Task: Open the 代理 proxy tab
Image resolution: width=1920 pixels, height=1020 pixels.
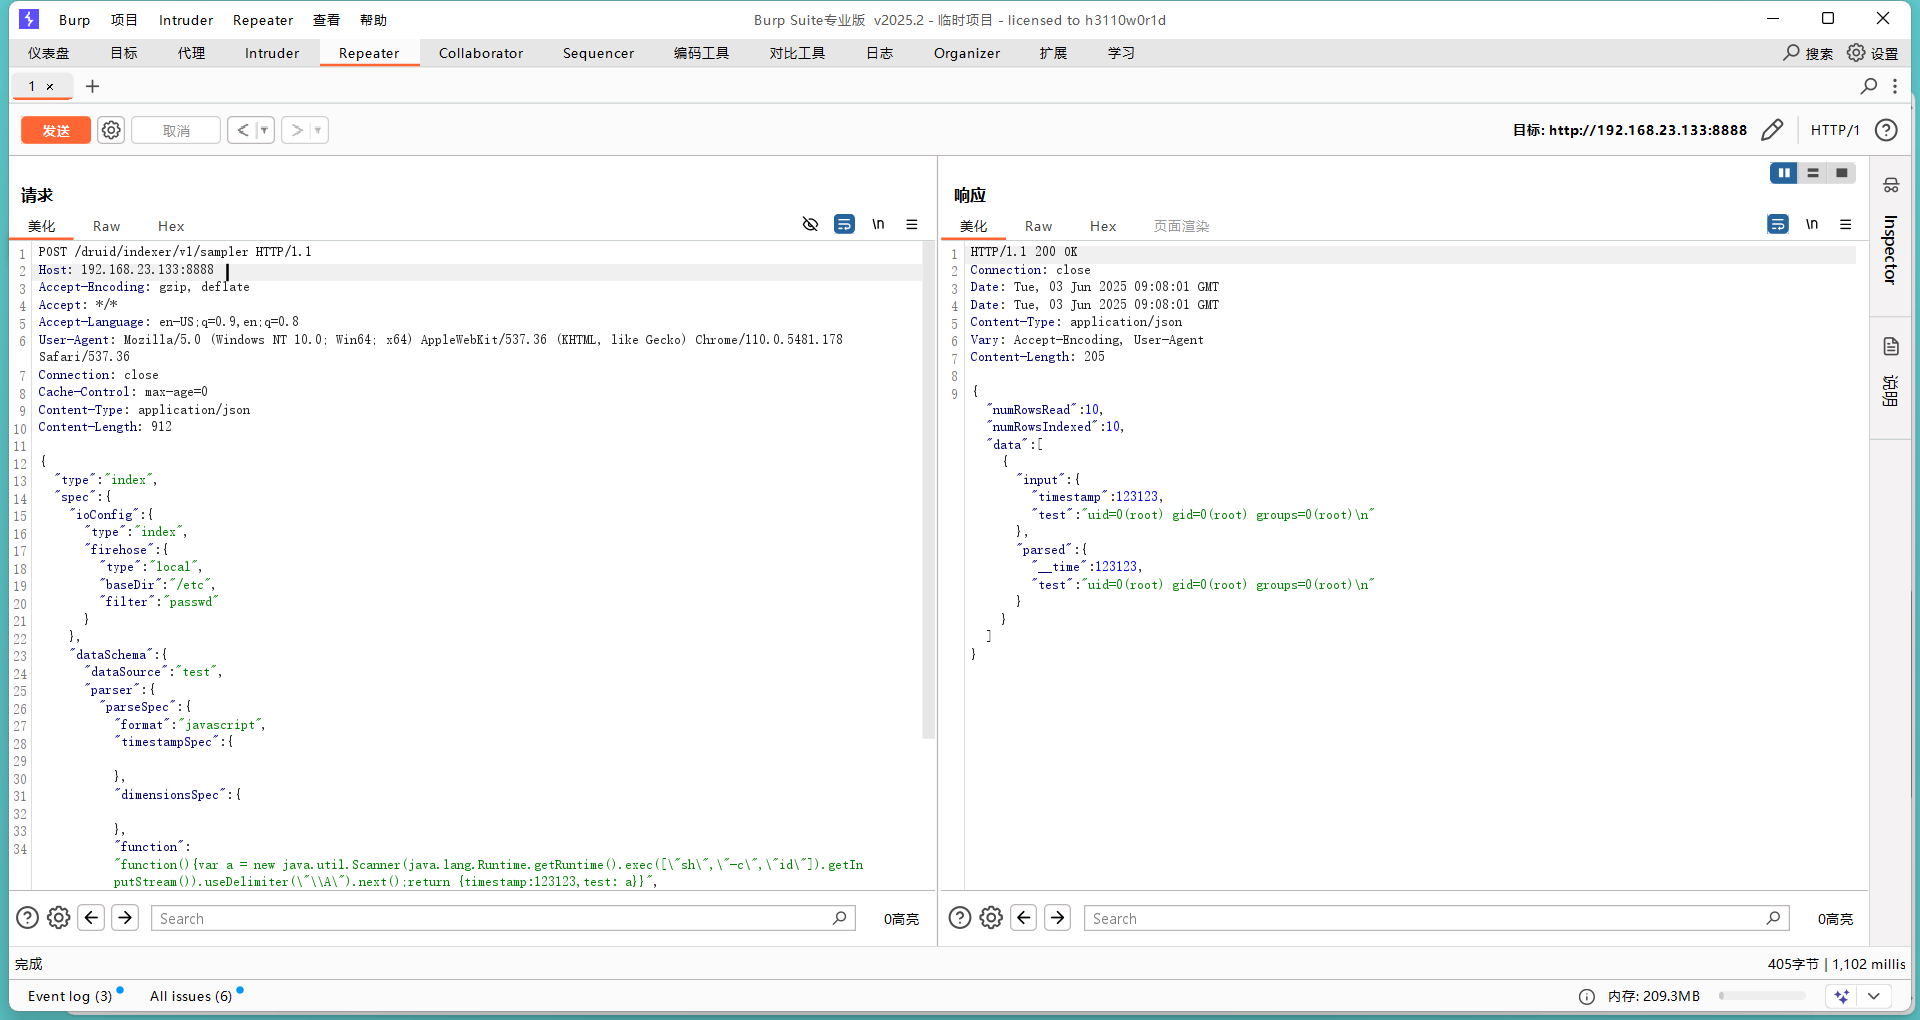Action: [x=191, y=53]
